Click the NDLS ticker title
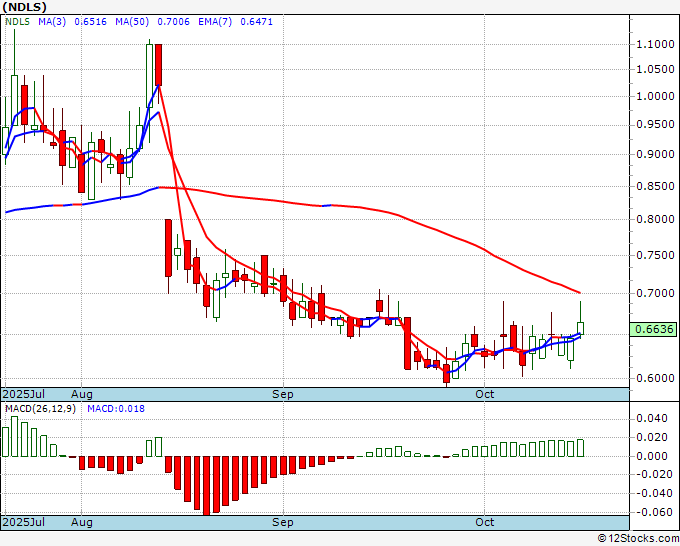The height and width of the screenshot is (546, 680). 24,7
